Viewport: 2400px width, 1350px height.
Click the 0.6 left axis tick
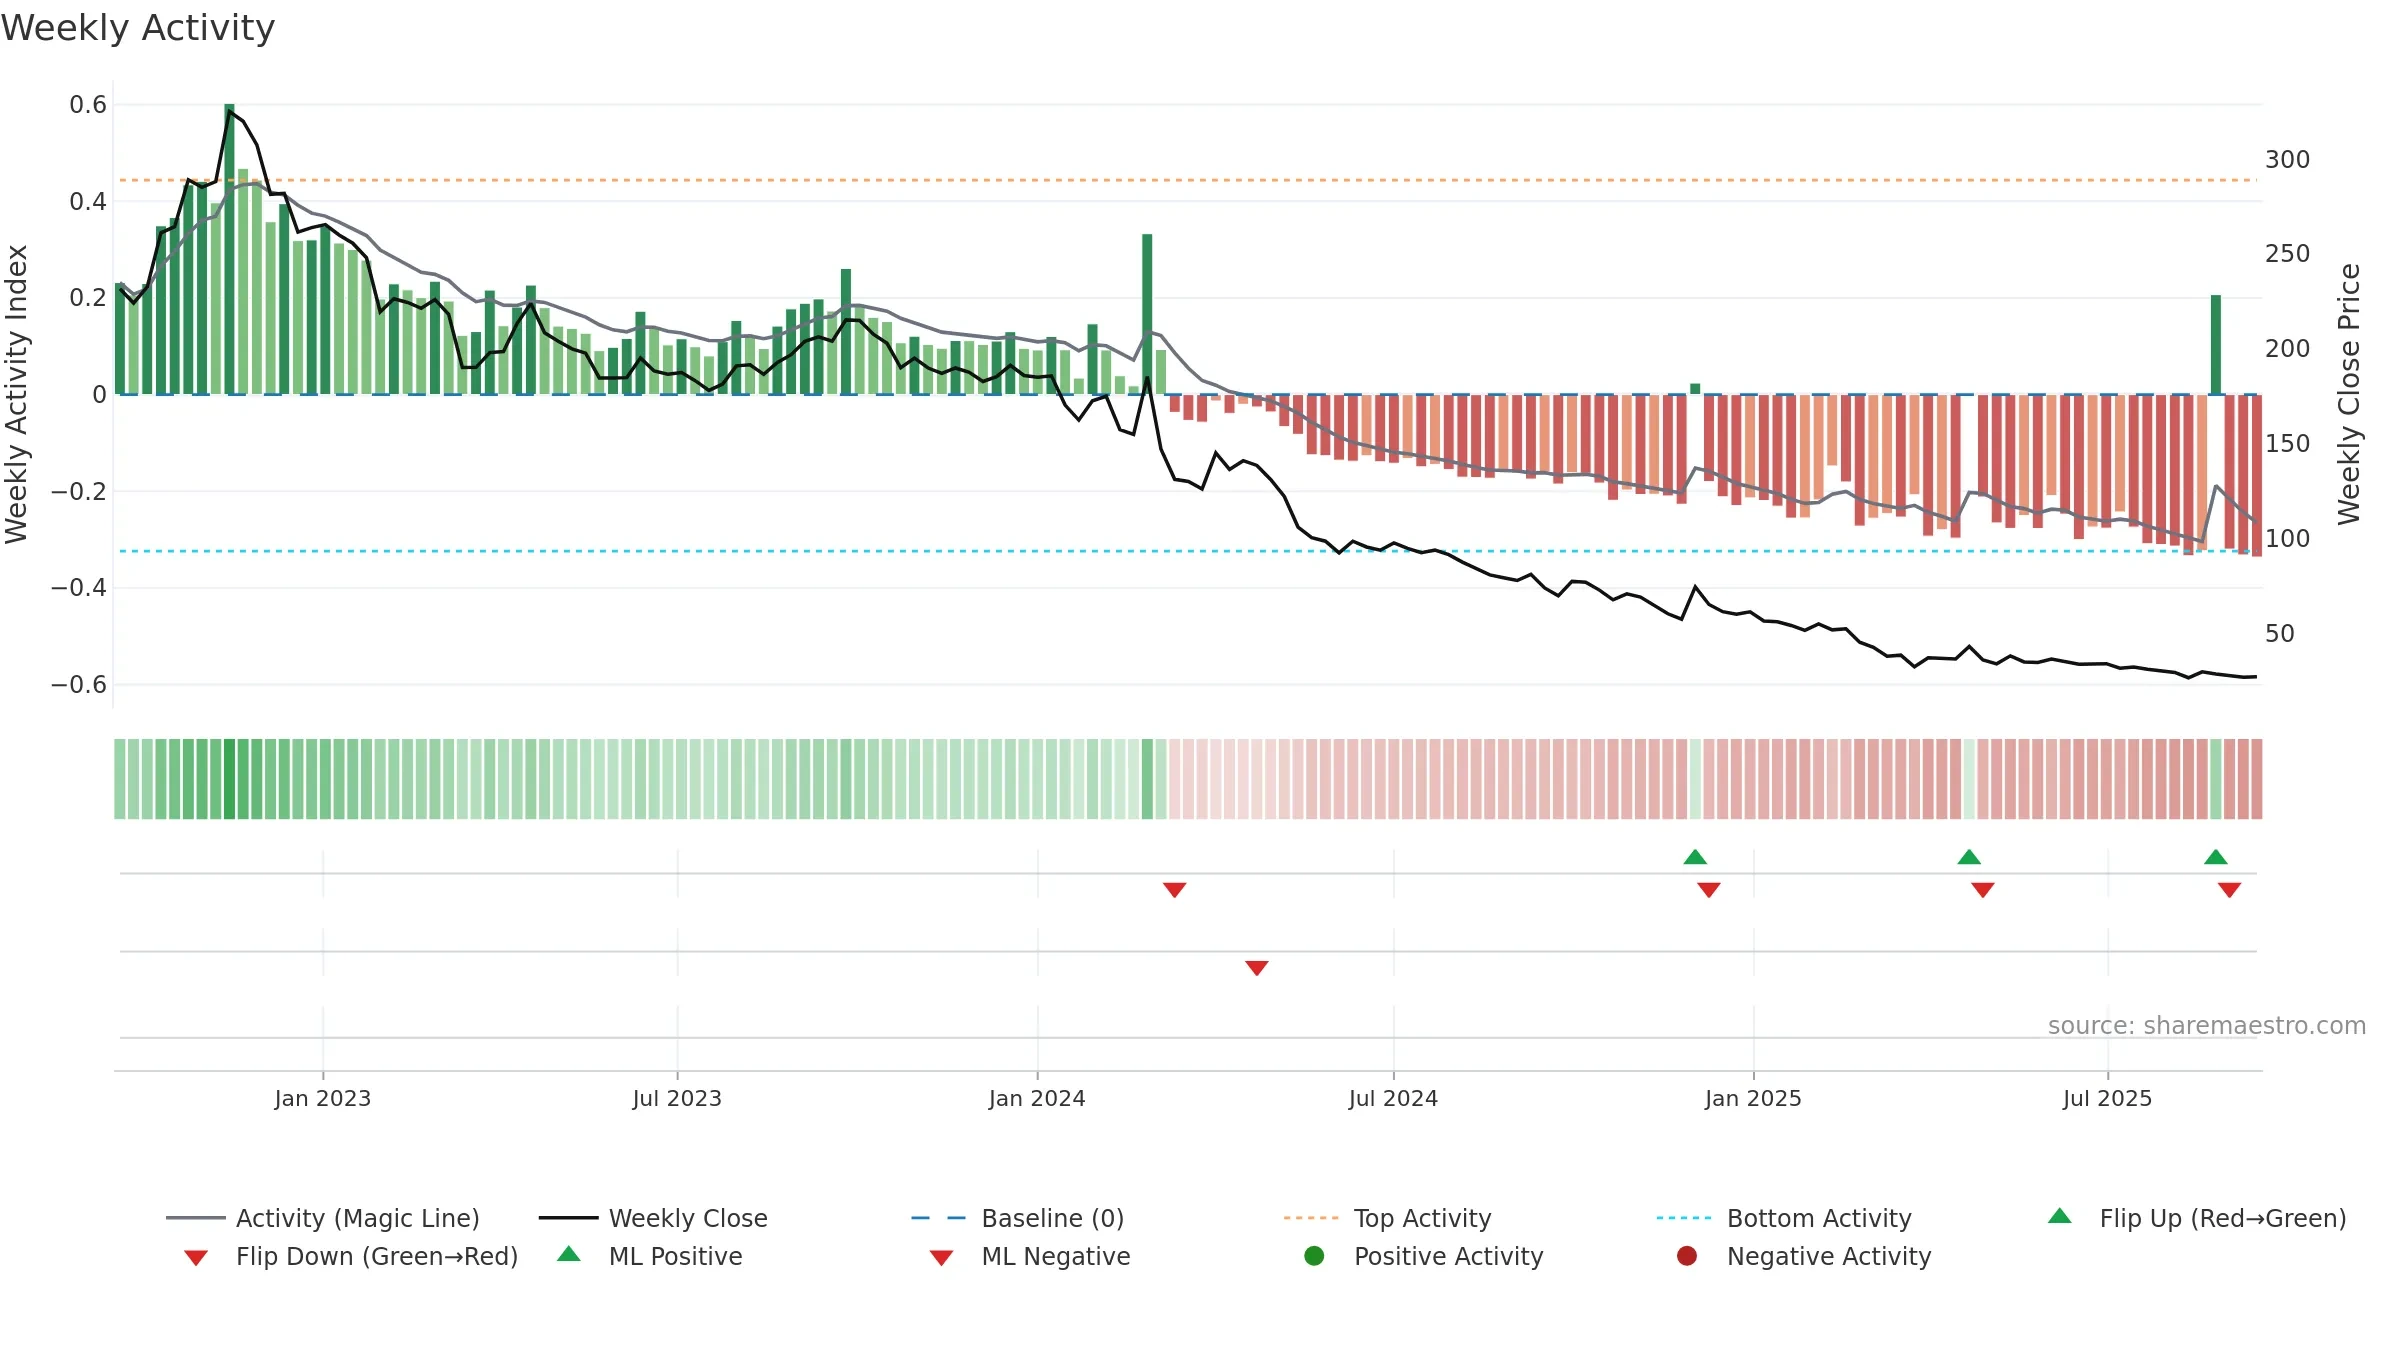coord(88,104)
